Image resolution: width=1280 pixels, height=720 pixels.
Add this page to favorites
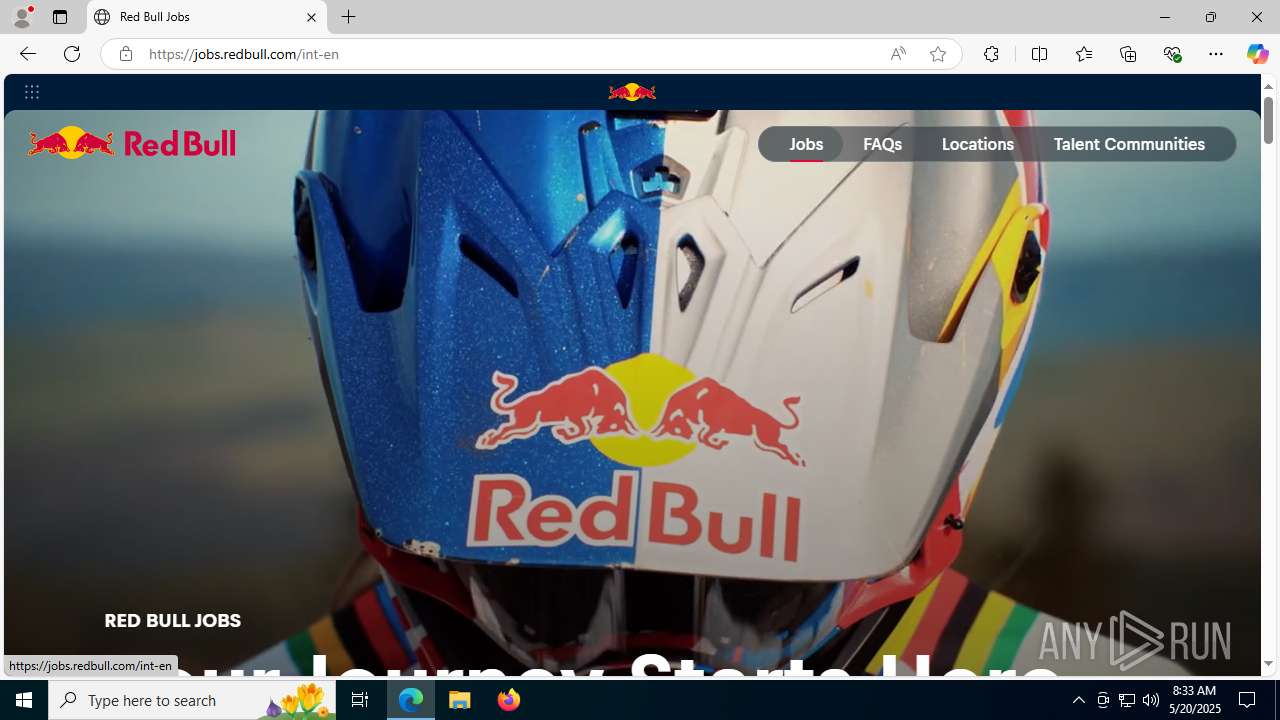pyautogui.click(x=938, y=54)
